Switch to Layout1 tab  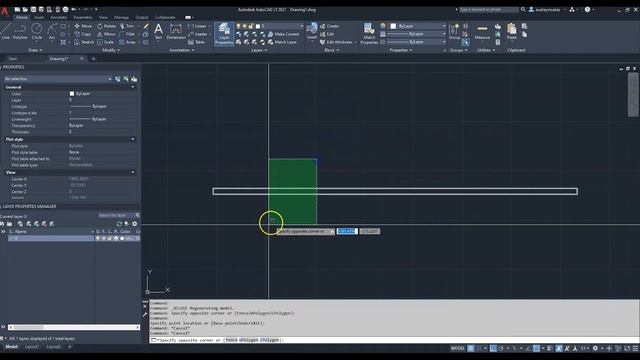click(32, 347)
